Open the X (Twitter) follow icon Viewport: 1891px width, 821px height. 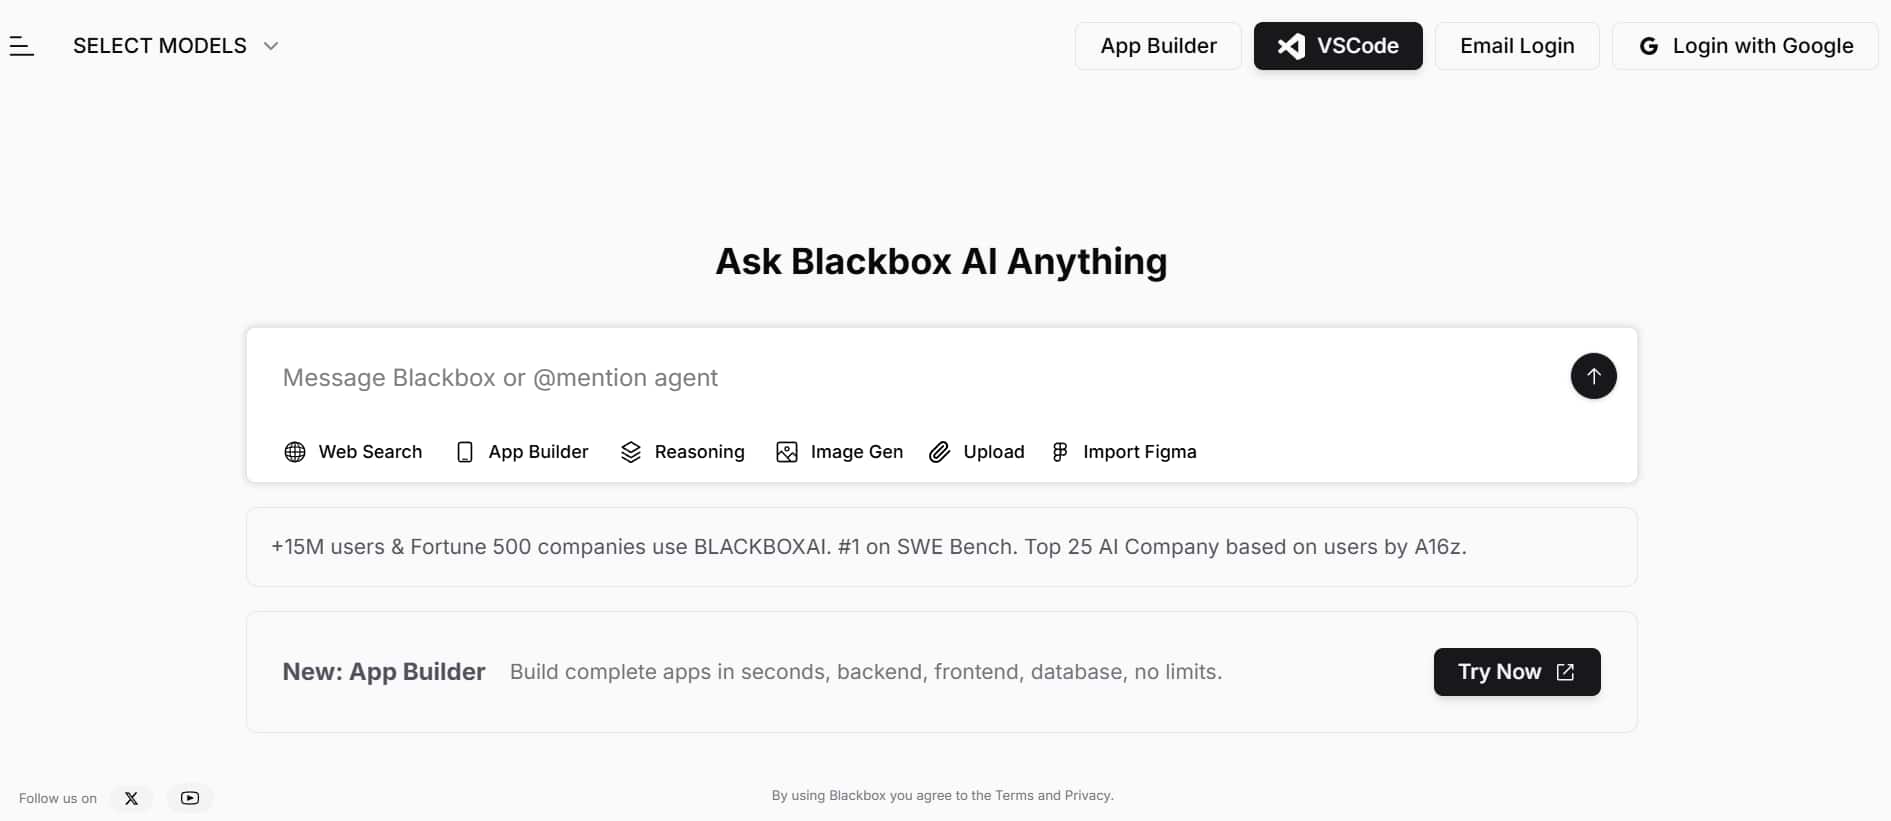click(x=131, y=798)
